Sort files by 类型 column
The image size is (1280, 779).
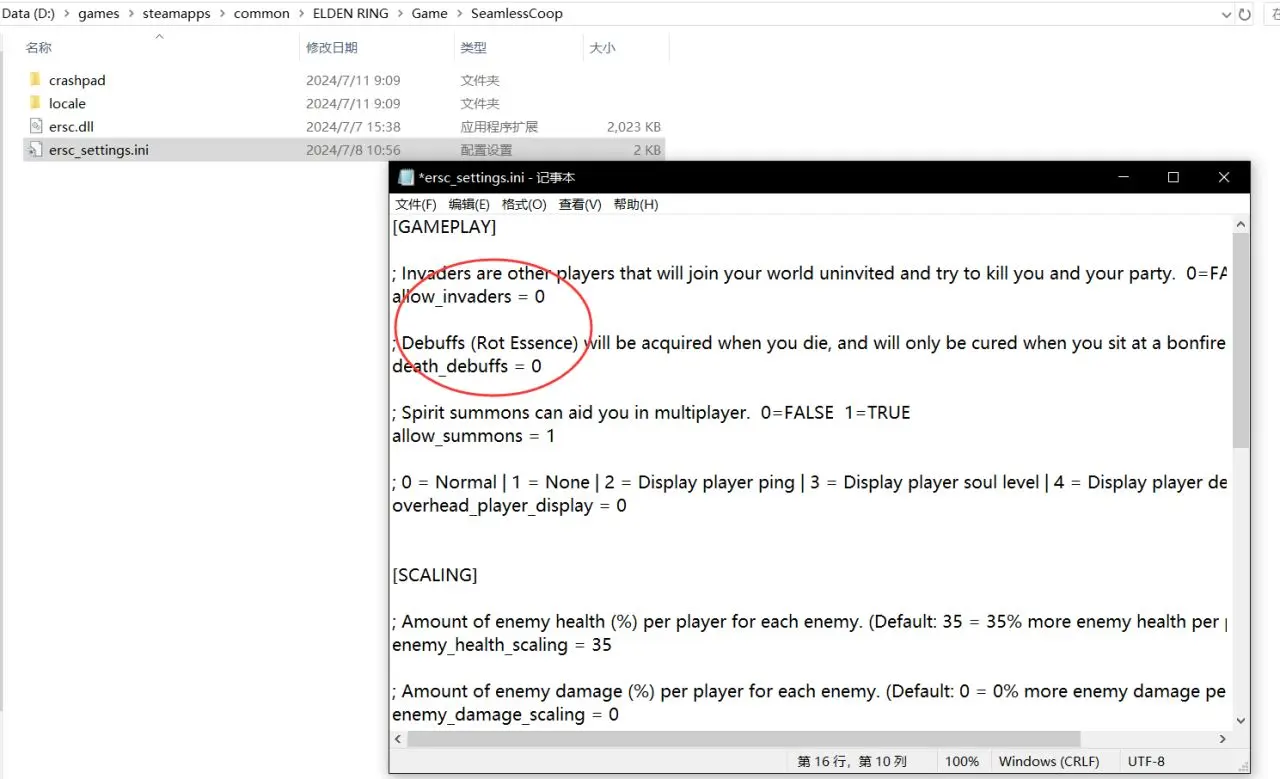click(x=473, y=48)
